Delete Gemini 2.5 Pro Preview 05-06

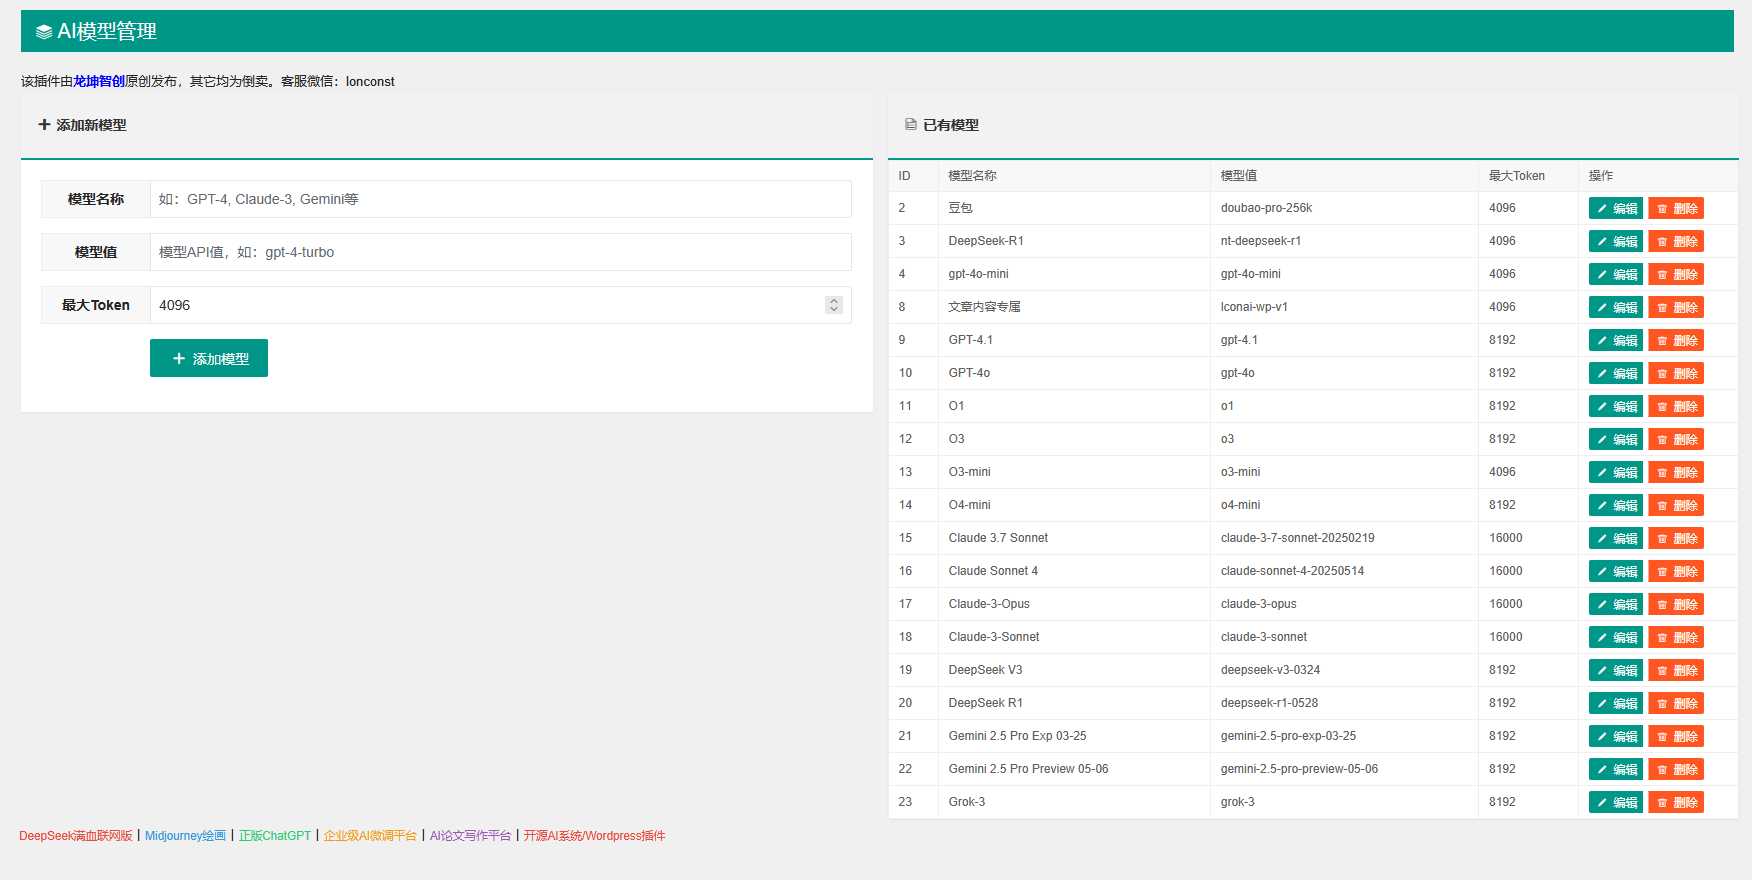1675,769
